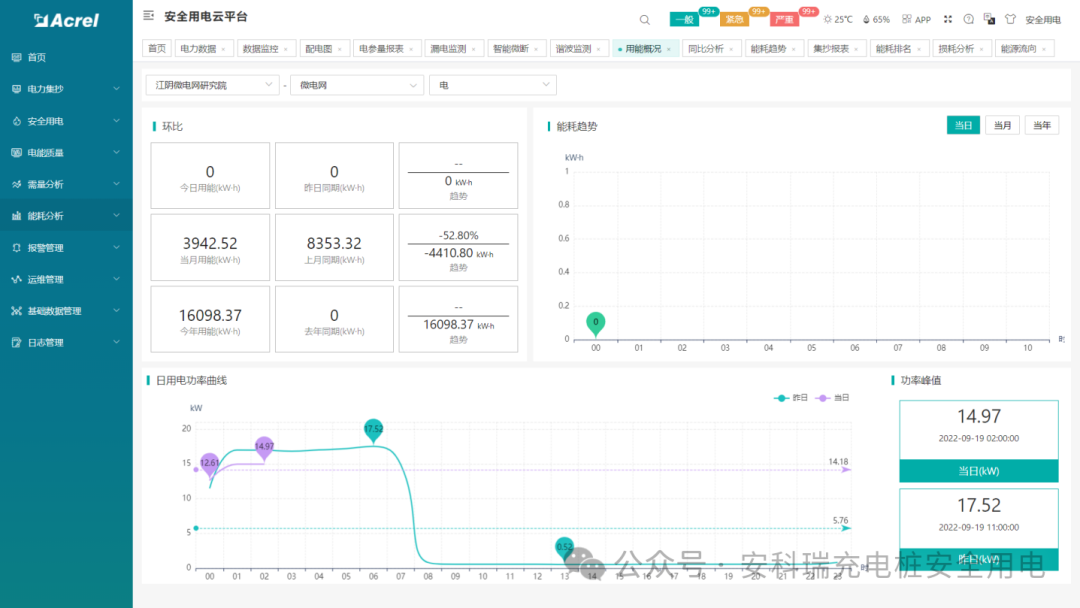Screen dimensions: 1080x608
Task: Click the temperature sun weather icon
Action: [x=828, y=19]
